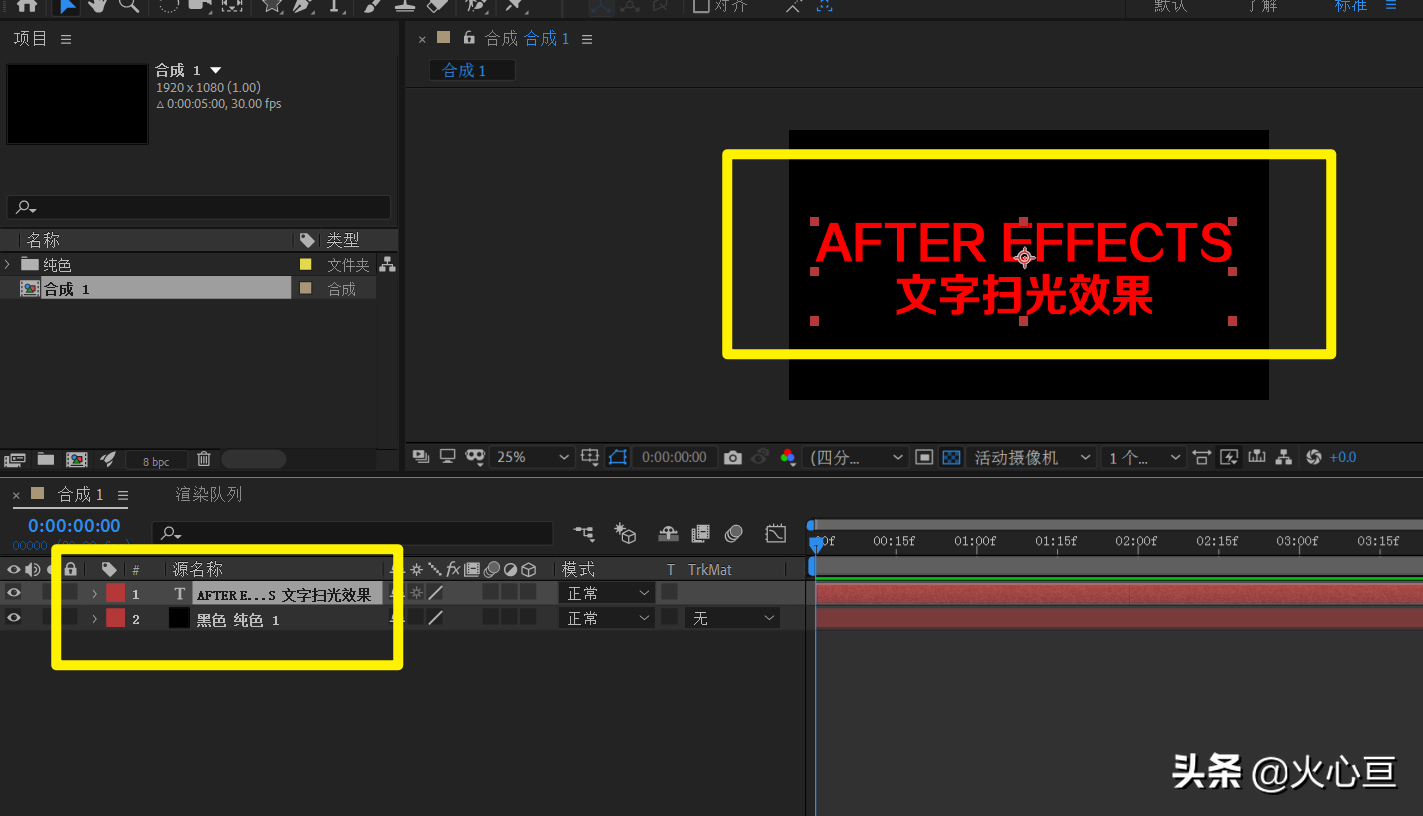The image size is (1423, 816).
Task: Select the Pen tool
Action: pos(303,6)
